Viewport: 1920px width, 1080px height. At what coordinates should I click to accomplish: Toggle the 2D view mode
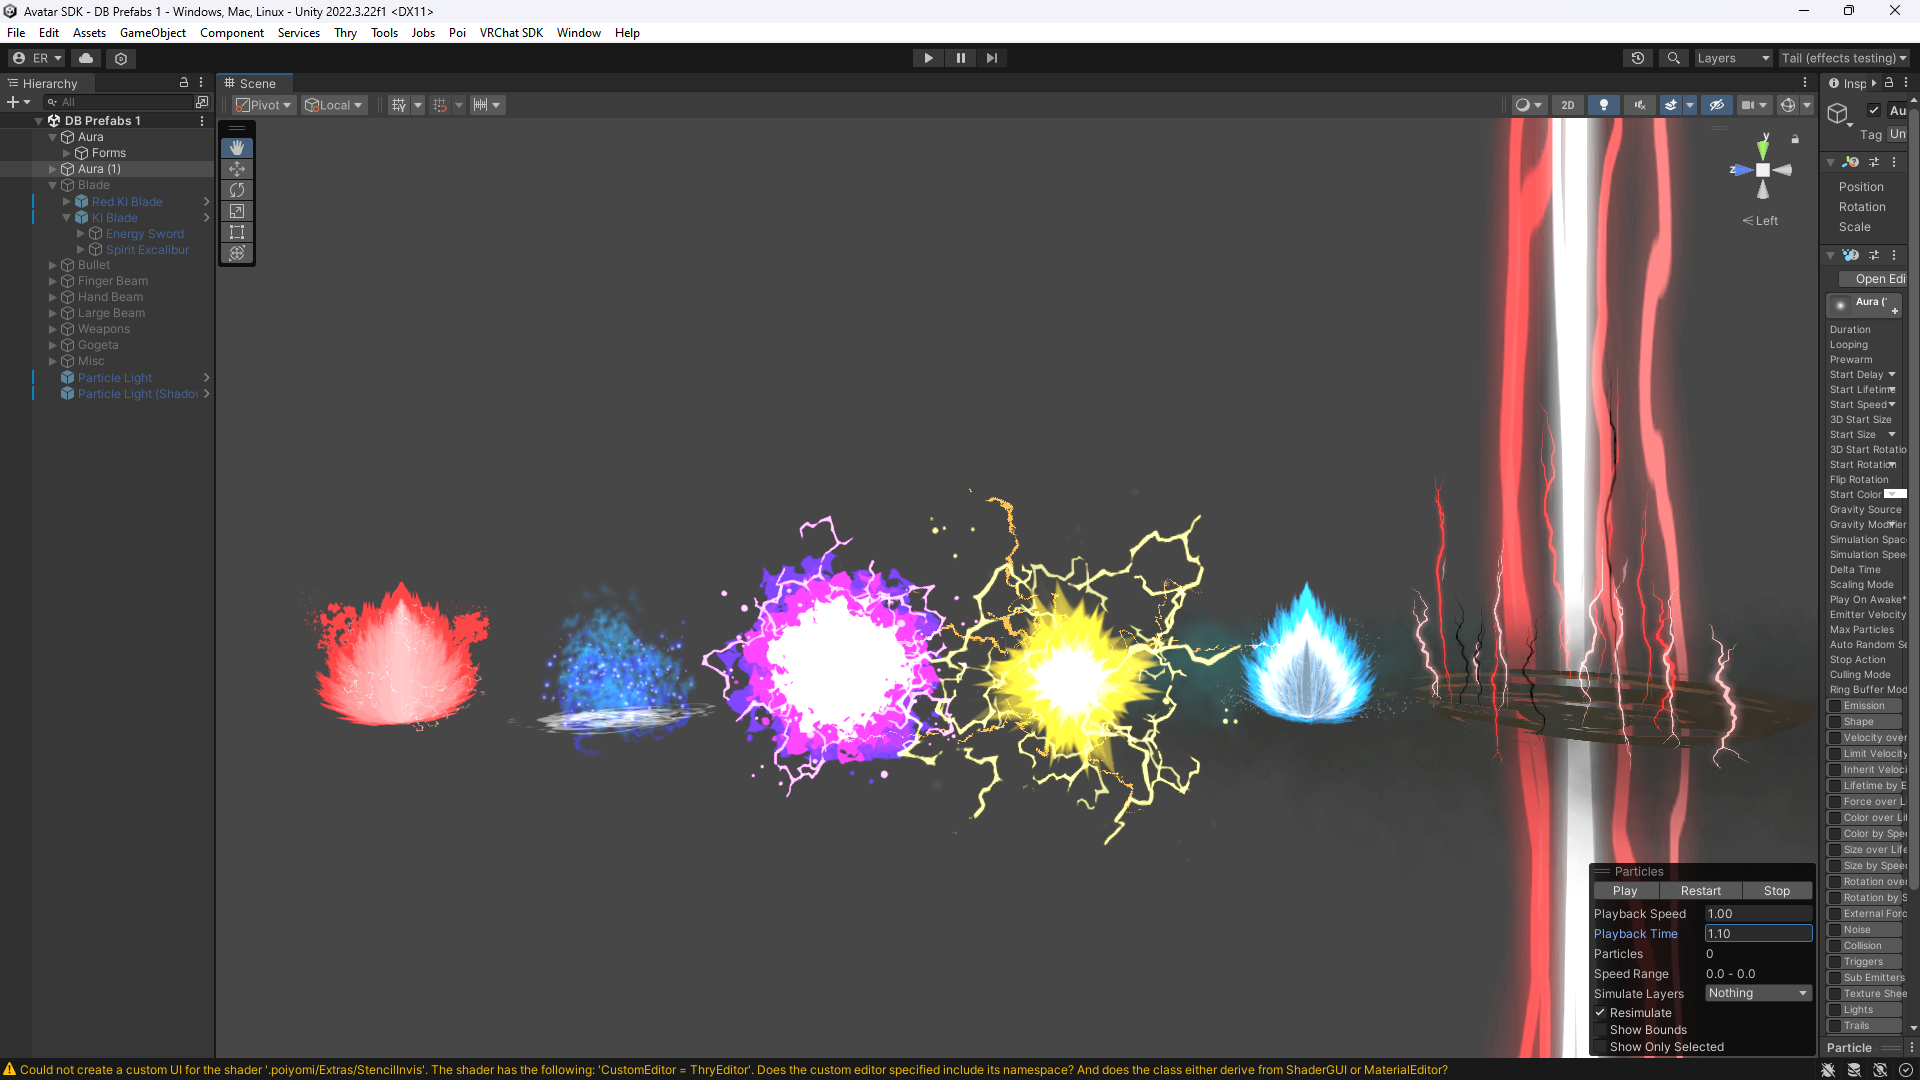pos(1568,105)
